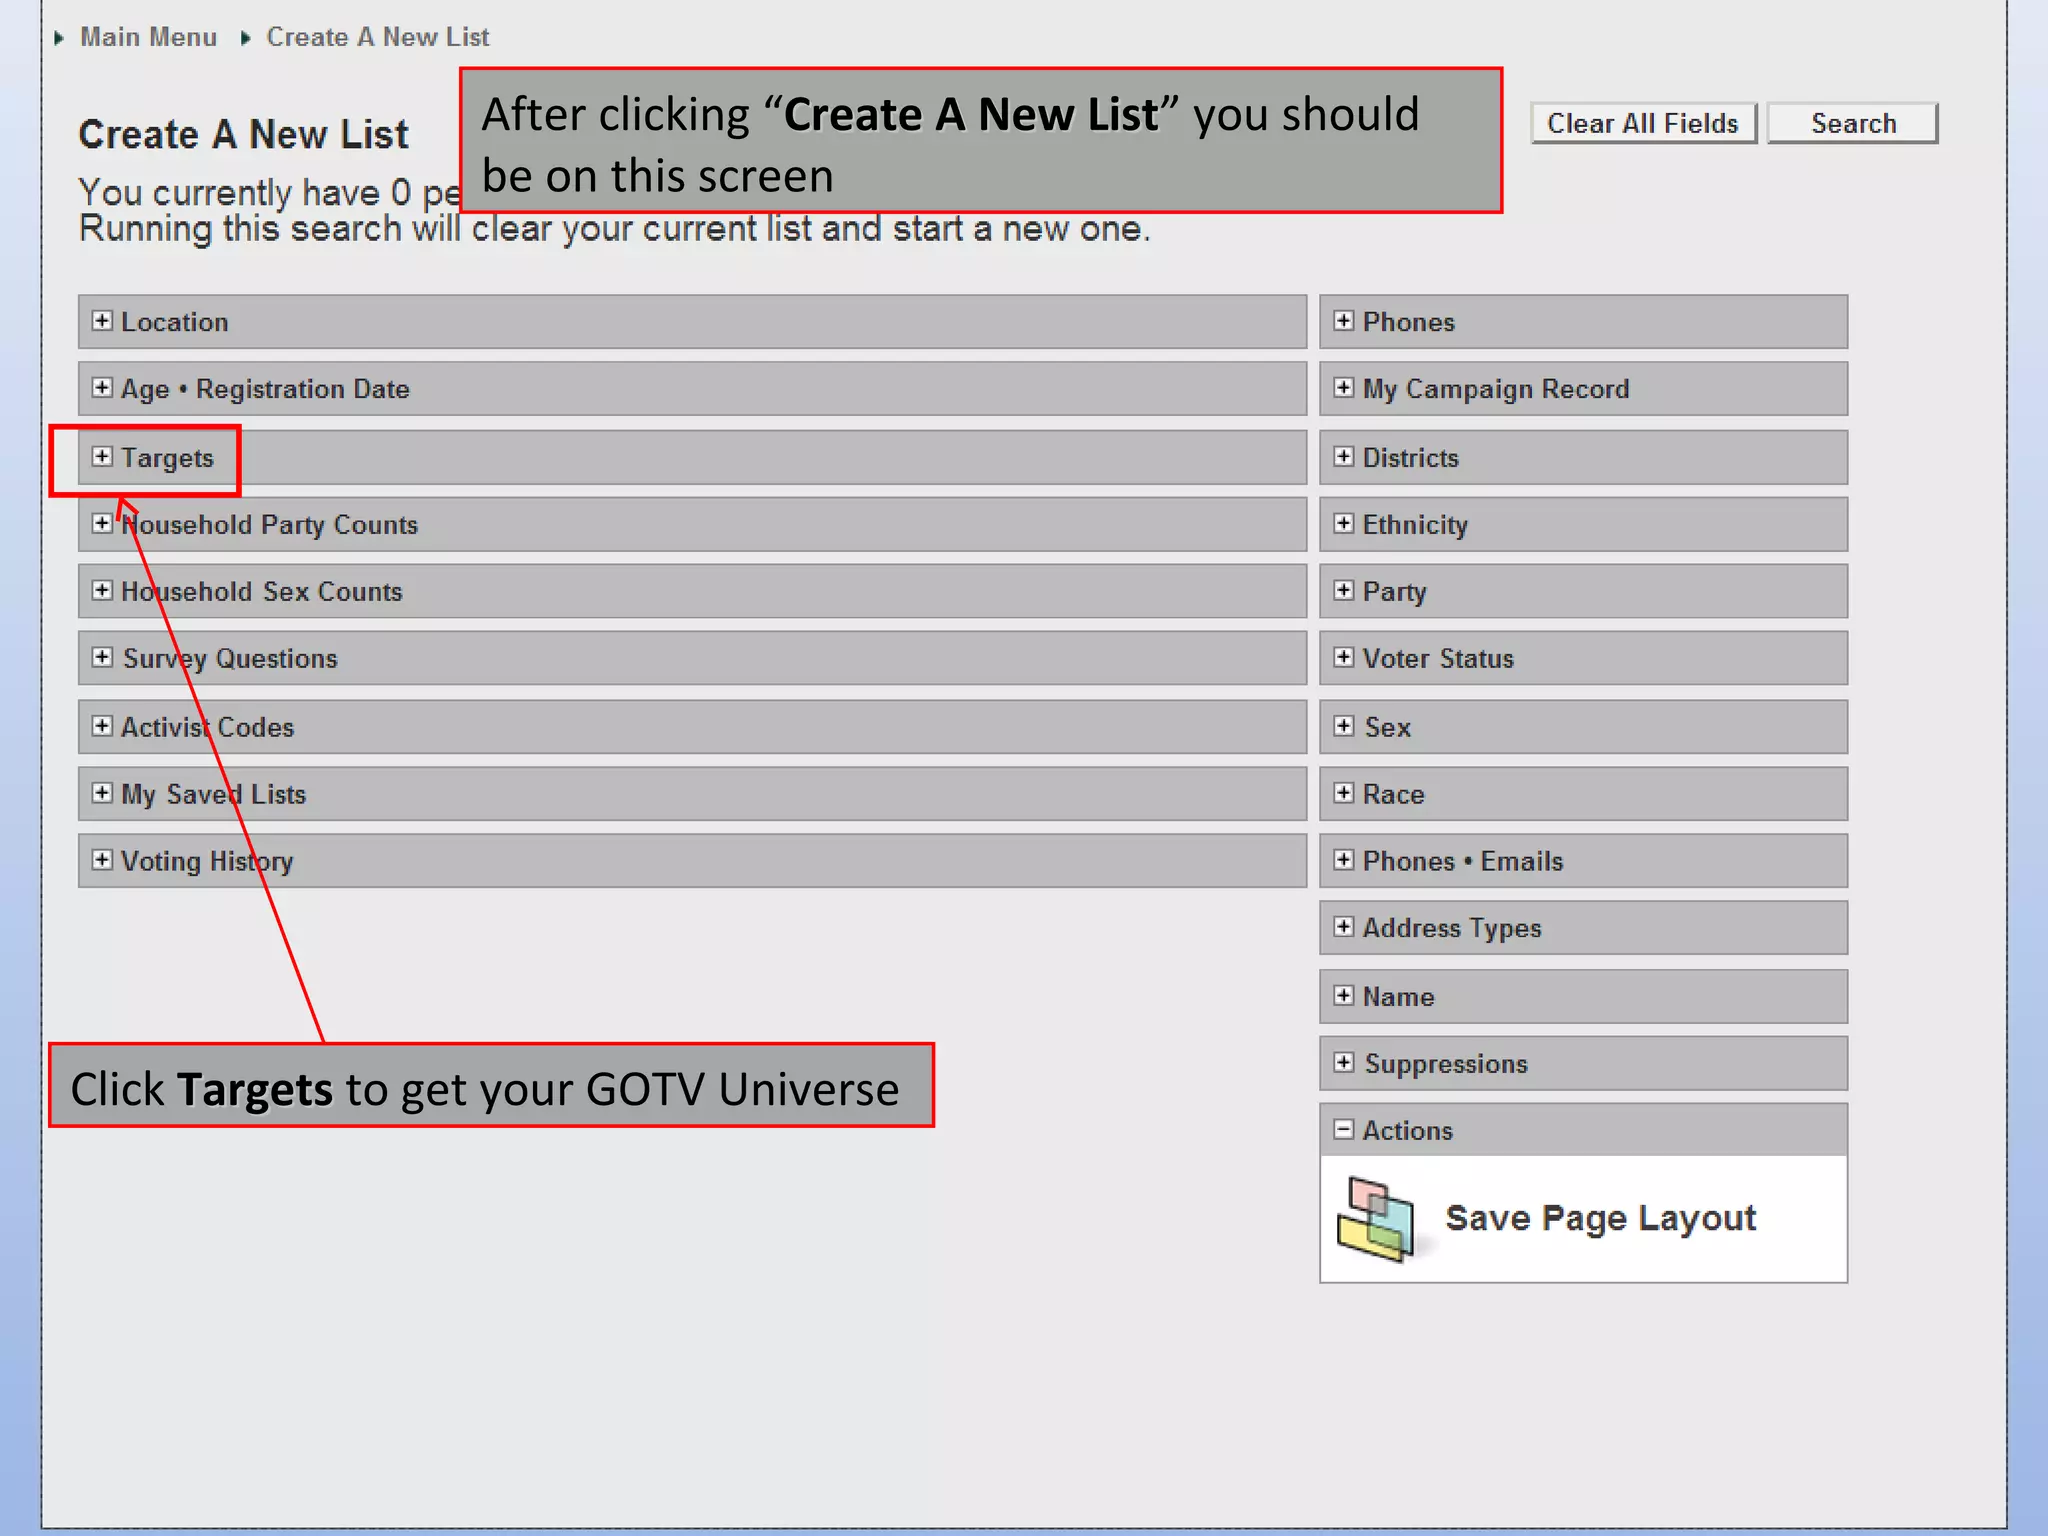Image resolution: width=2048 pixels, height=1536 pixels.
Task: Expand the Race section
Action: [1344, 793]
